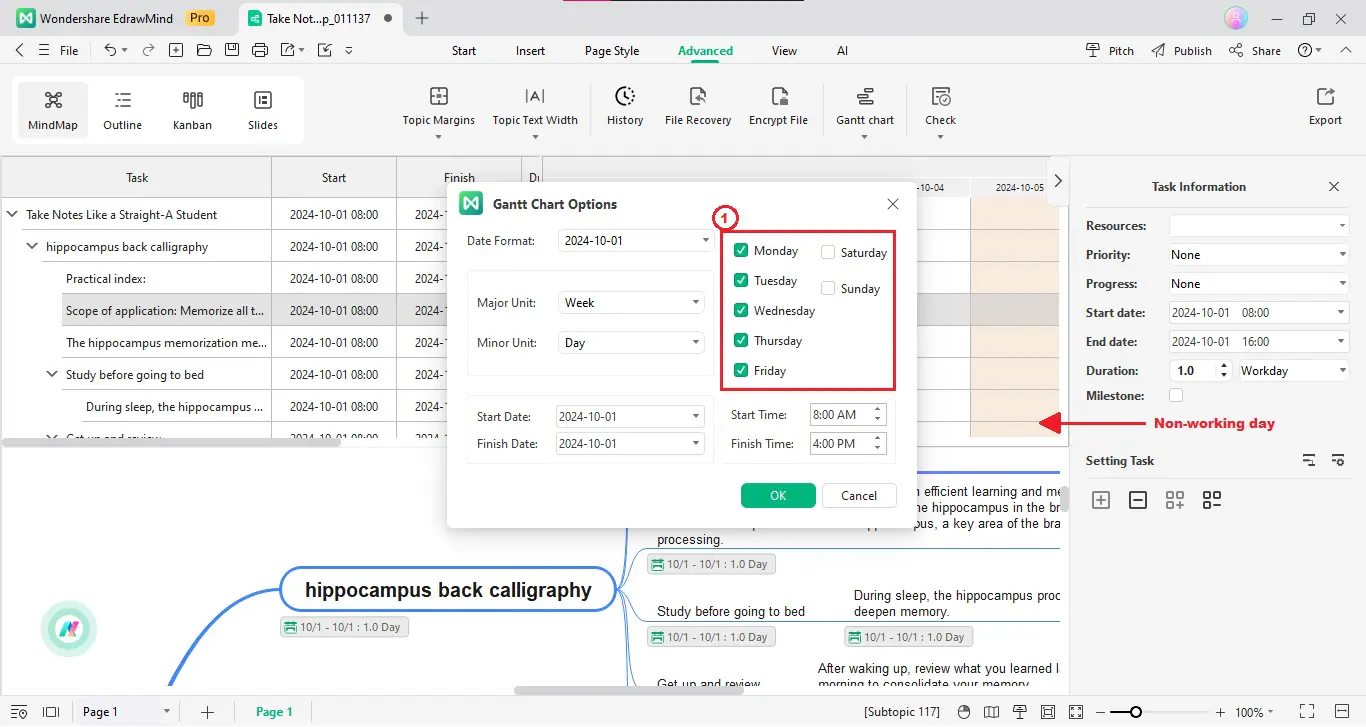Click the floating AI assistant icon
Screen dimensions: 1366x727
pos(69,629)
